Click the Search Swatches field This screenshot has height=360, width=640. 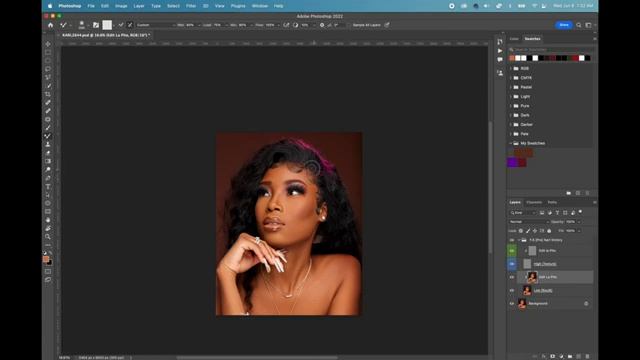551,49
